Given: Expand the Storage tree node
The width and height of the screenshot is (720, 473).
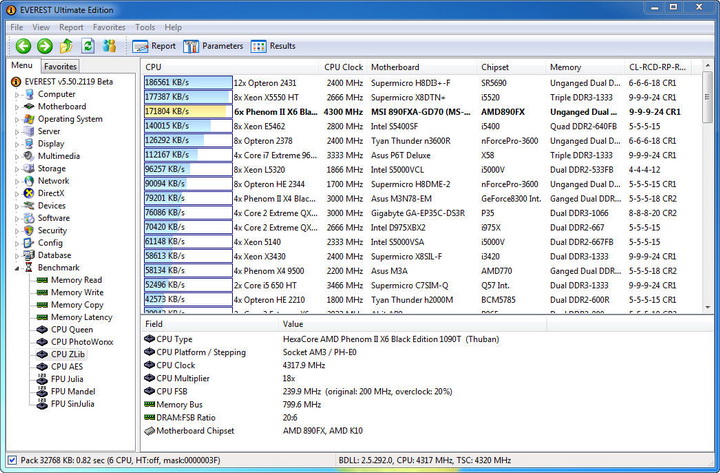Looking at the screenshot, I should pyautogui.click(x=17, y=169).
